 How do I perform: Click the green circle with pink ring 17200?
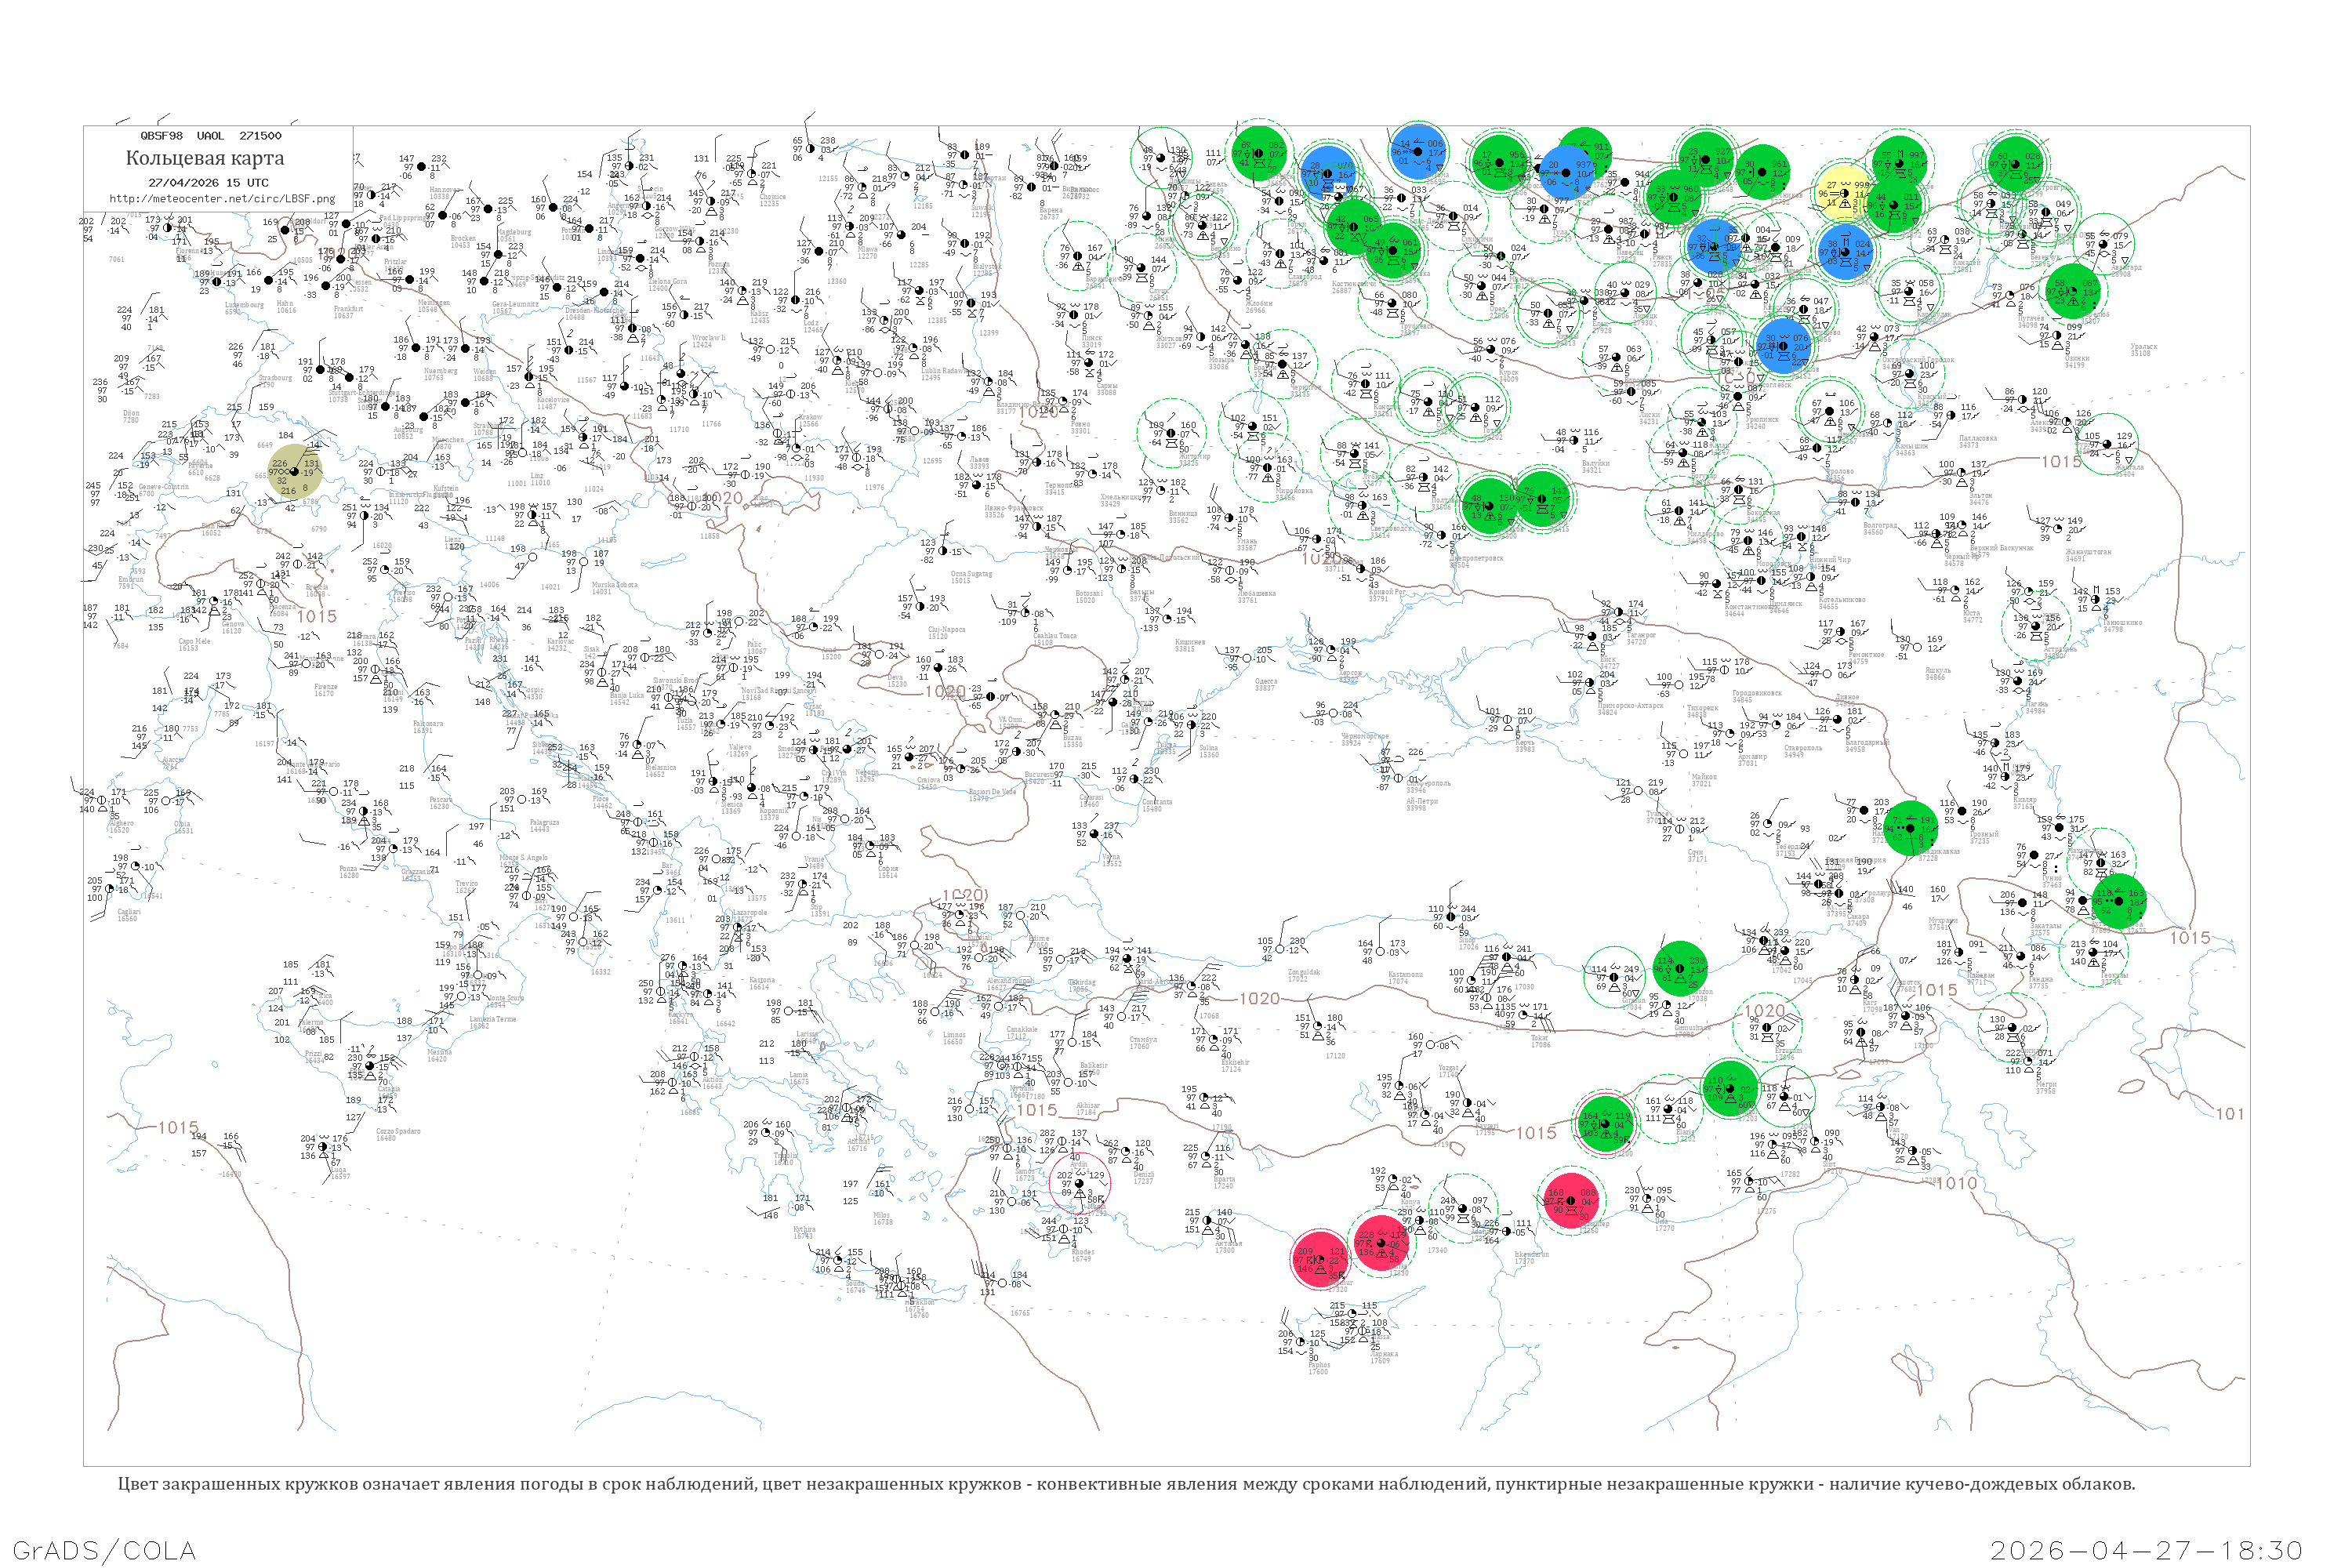[x=1605, y=1125]
